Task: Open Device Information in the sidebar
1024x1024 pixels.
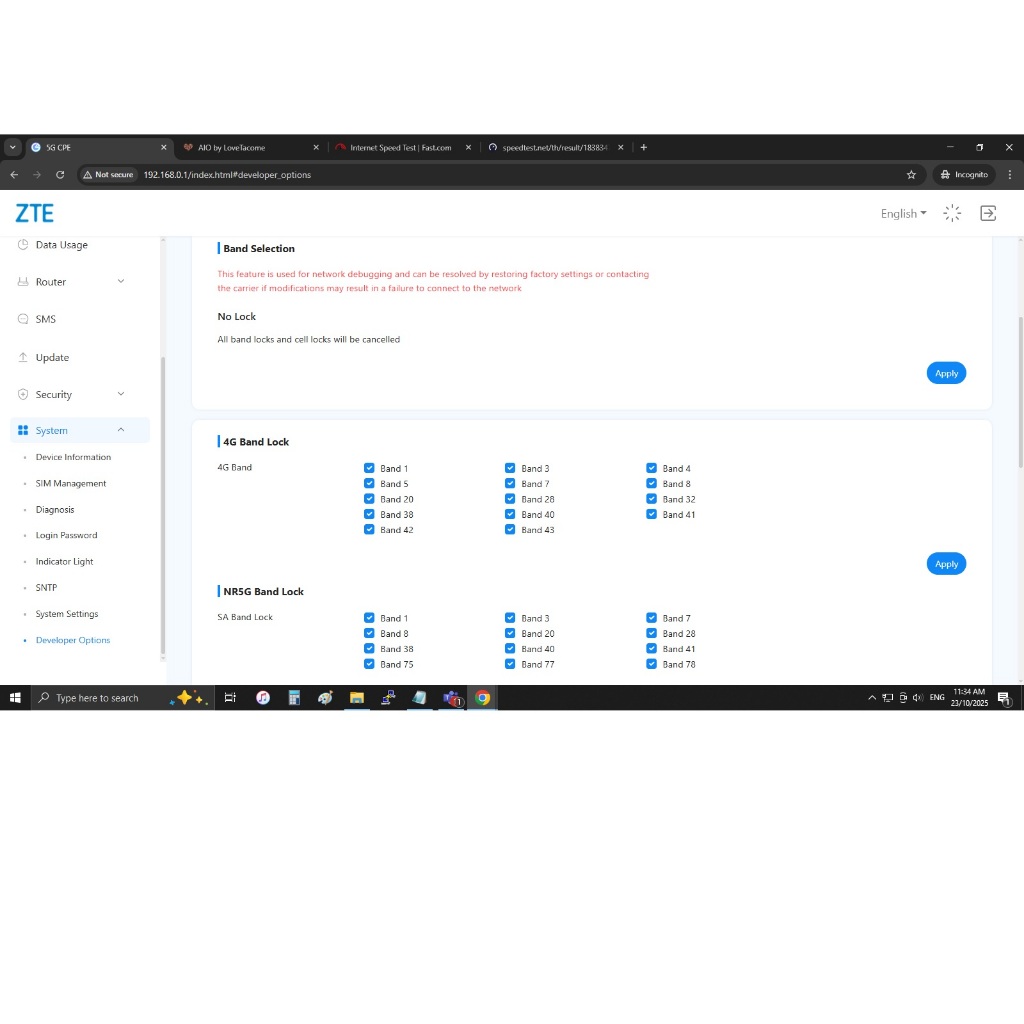Action: click(73, 458)
